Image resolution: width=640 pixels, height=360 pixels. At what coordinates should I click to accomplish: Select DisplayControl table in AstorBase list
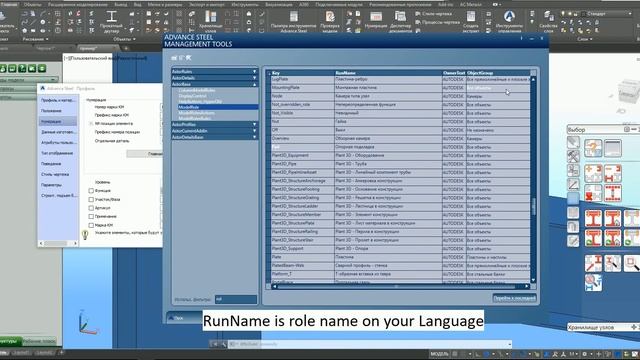pos(192,96)
